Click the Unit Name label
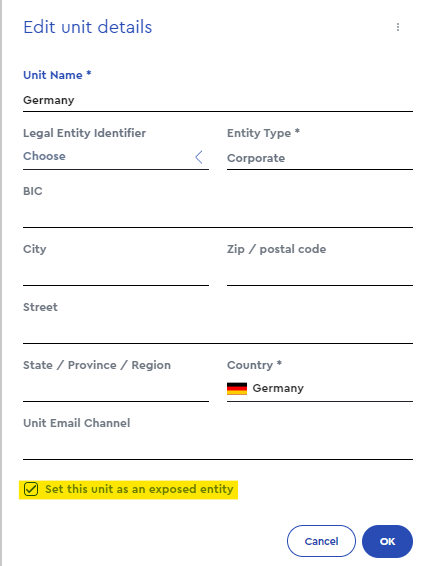This screenshot has width=424, height=566. point(57,75)
